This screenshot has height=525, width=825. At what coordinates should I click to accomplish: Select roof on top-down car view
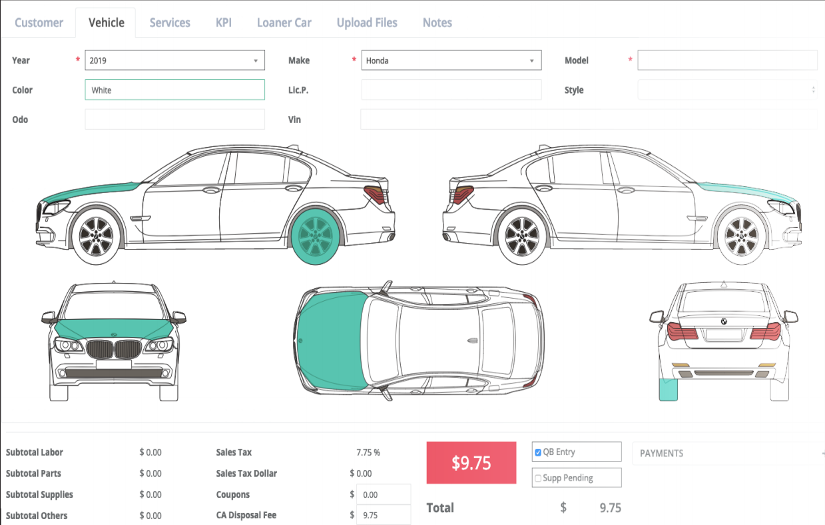click(439, 340)
